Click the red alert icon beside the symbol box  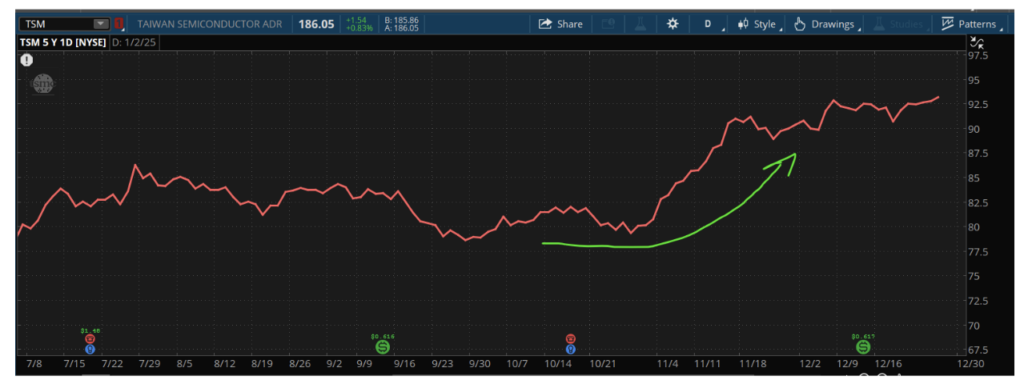tap(119, 24)
